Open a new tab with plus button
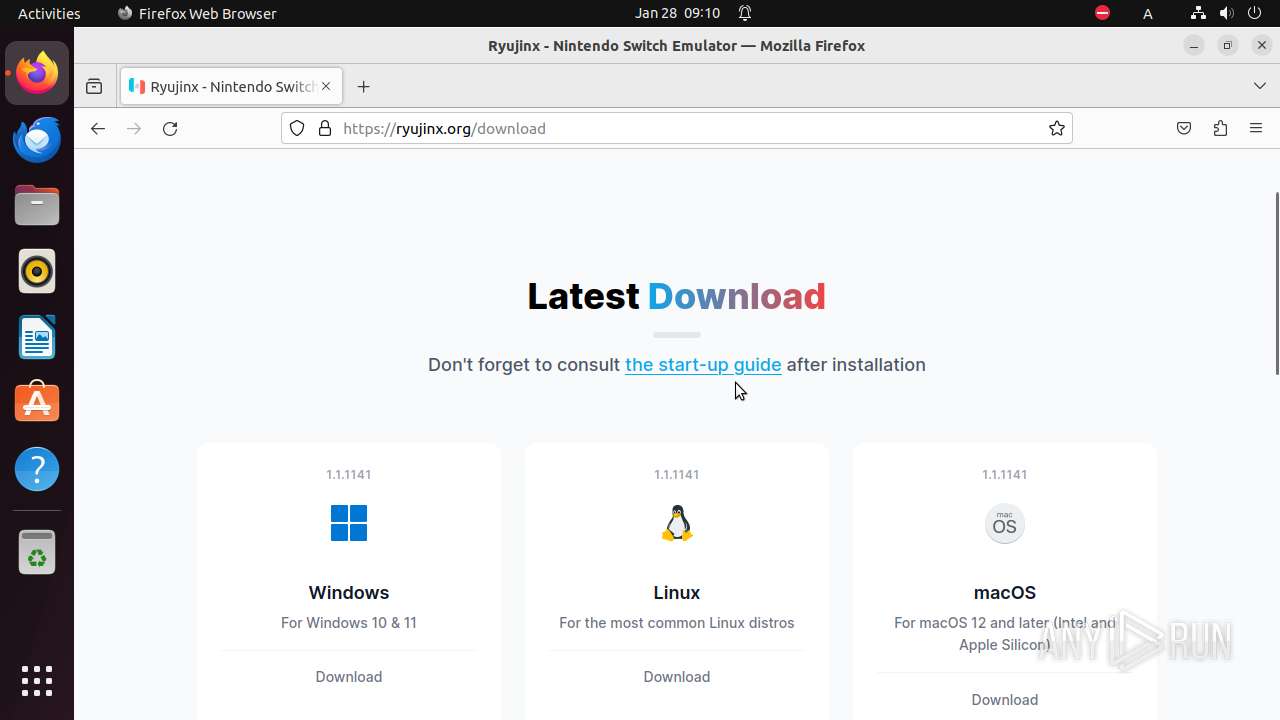Screen dimensions: 1280x720 pos(363,87)
